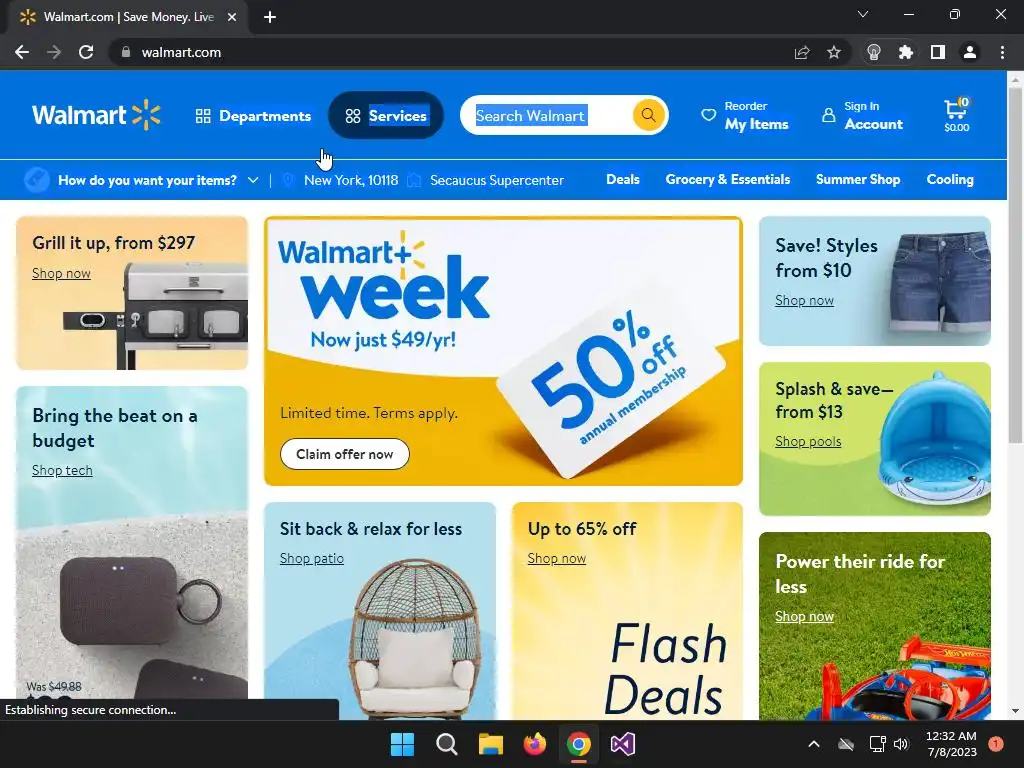Open Windows taskbar search

(x=447, y=744)
